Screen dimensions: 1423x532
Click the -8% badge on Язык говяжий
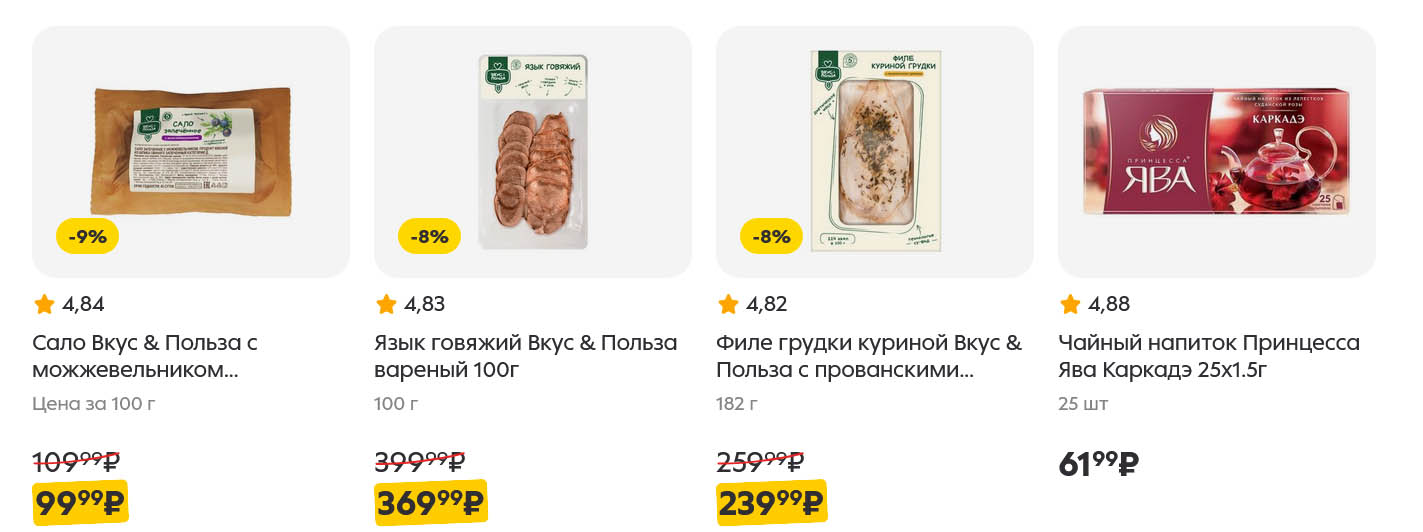pos(430,237)
